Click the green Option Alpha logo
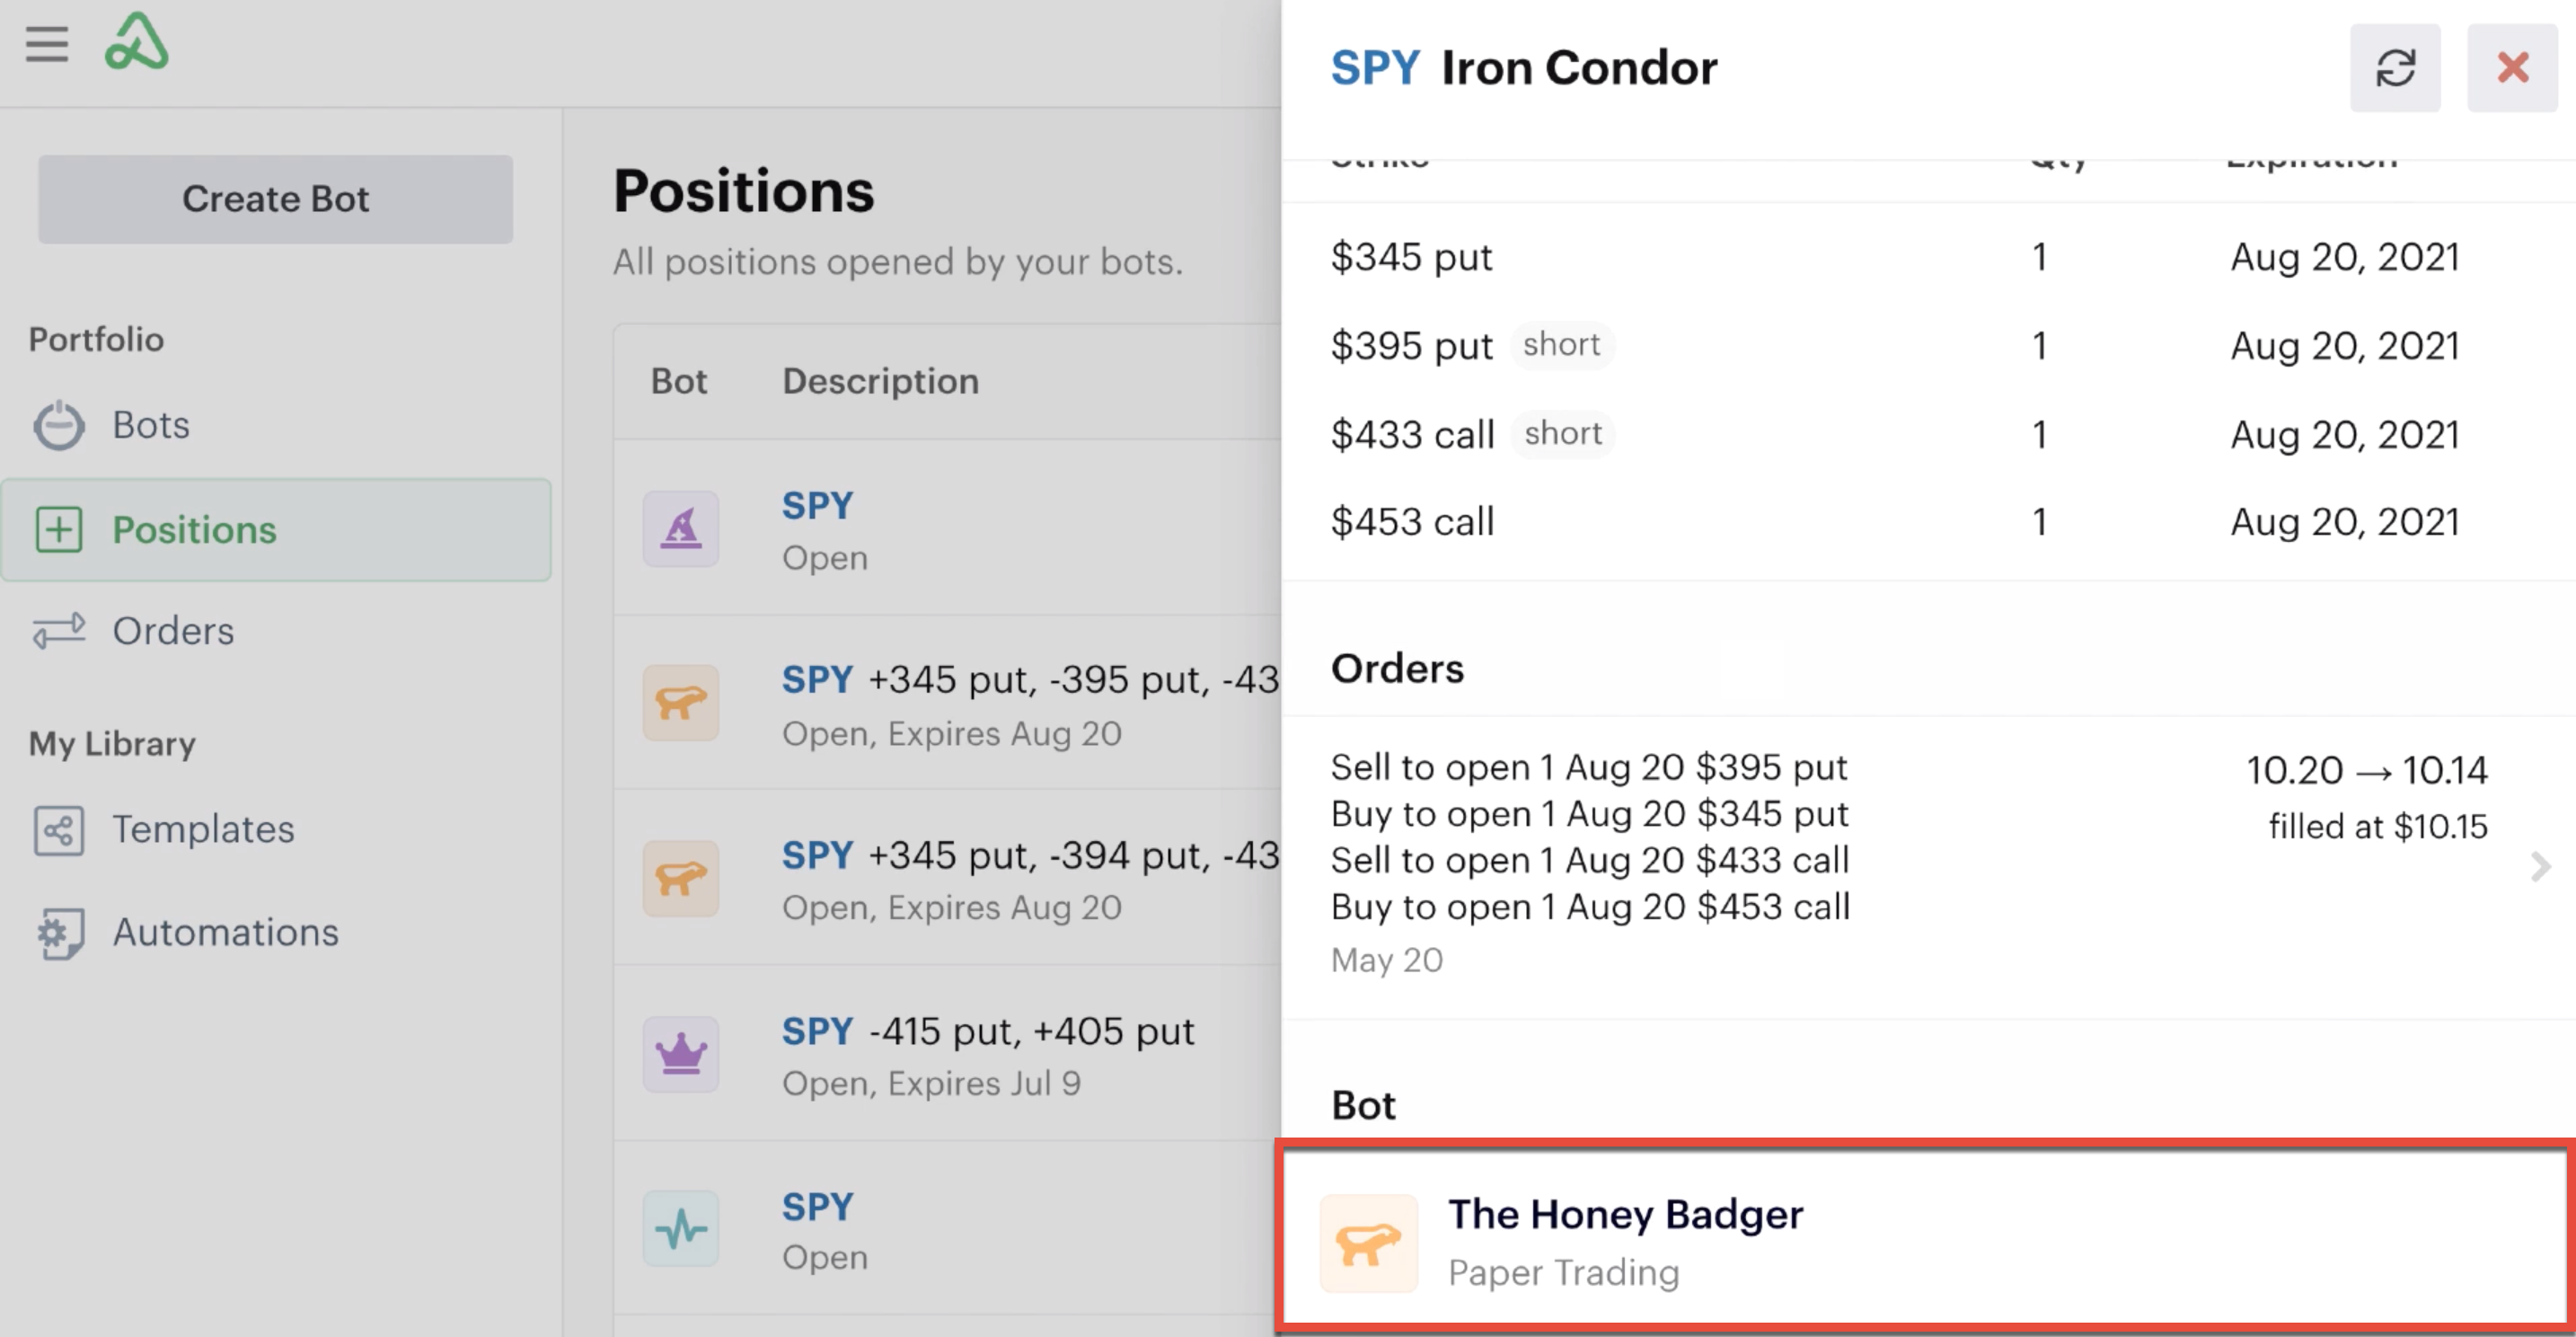Screen dimensions: 2576x1337 137,42
